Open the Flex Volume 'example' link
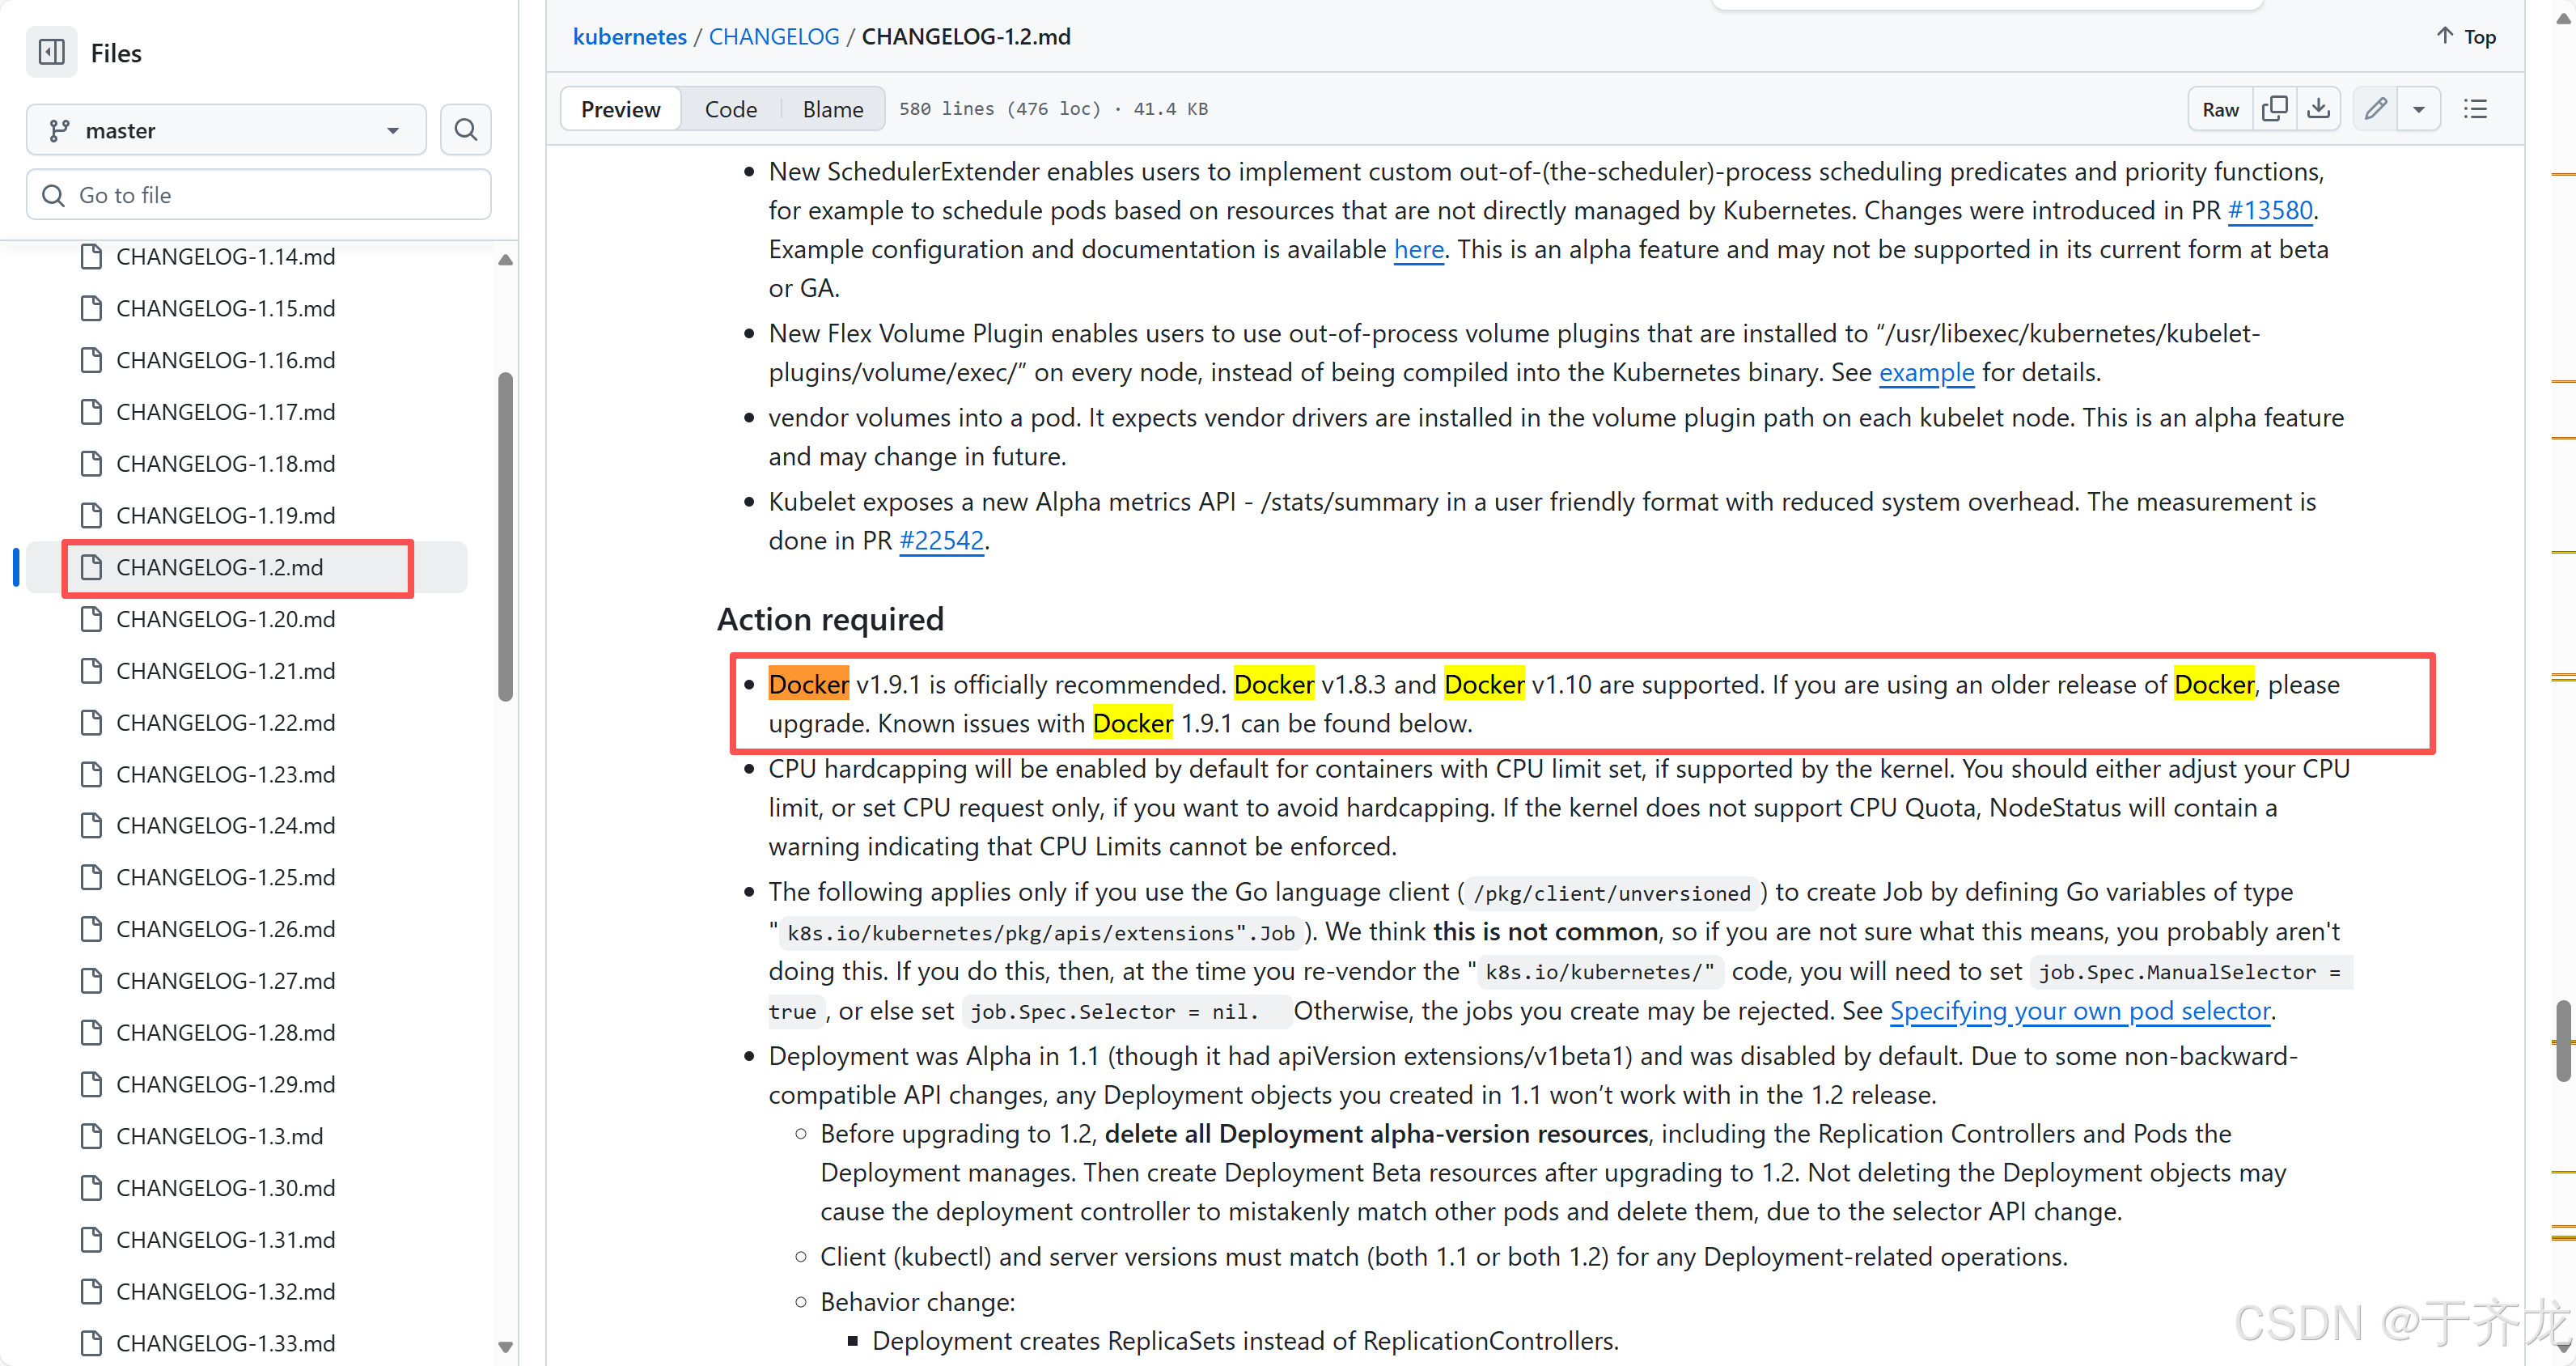The width and height of the screenshot is (2576, 1366). click(1926, 372)
